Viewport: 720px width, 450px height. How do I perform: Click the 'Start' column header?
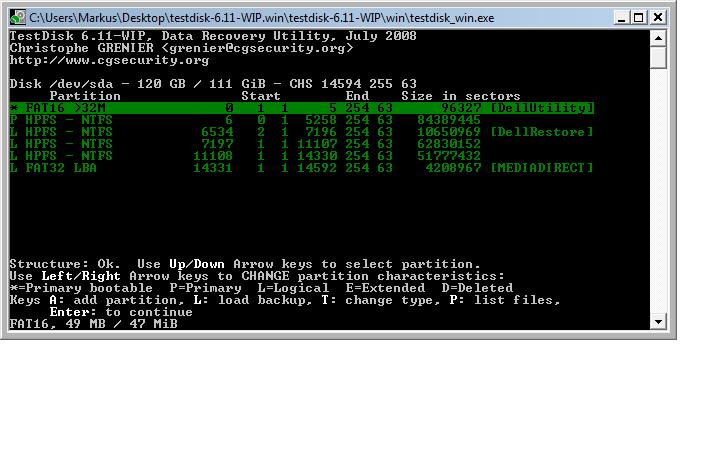pyautogui.click(x=261, y=96)
